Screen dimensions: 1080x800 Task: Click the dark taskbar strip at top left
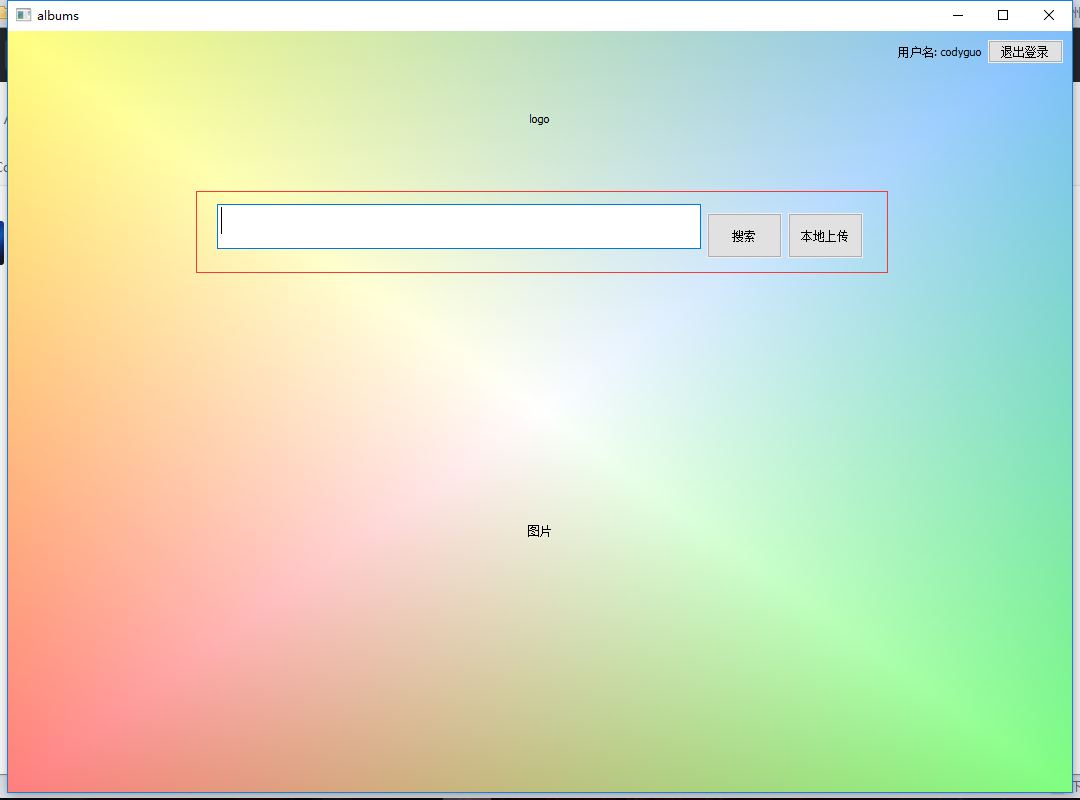point(3,55)
